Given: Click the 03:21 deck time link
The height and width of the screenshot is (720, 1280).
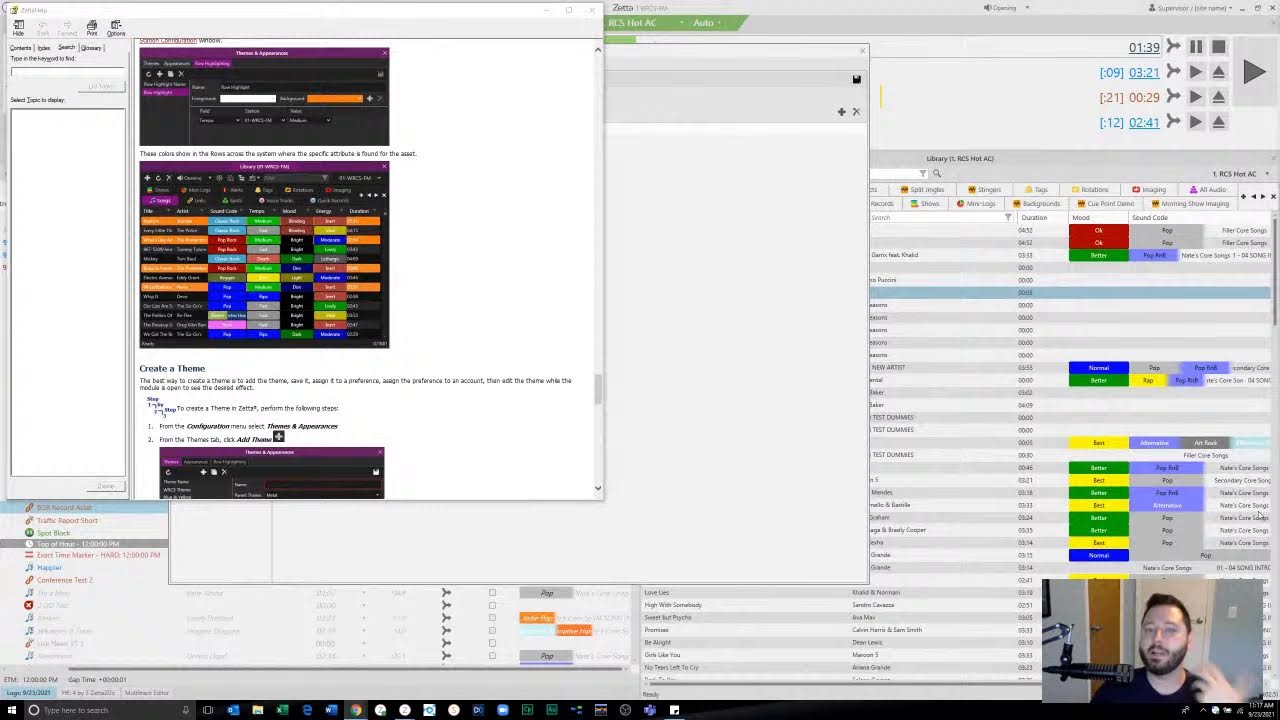Looking at the screenshot, I should click(1143, 73).
